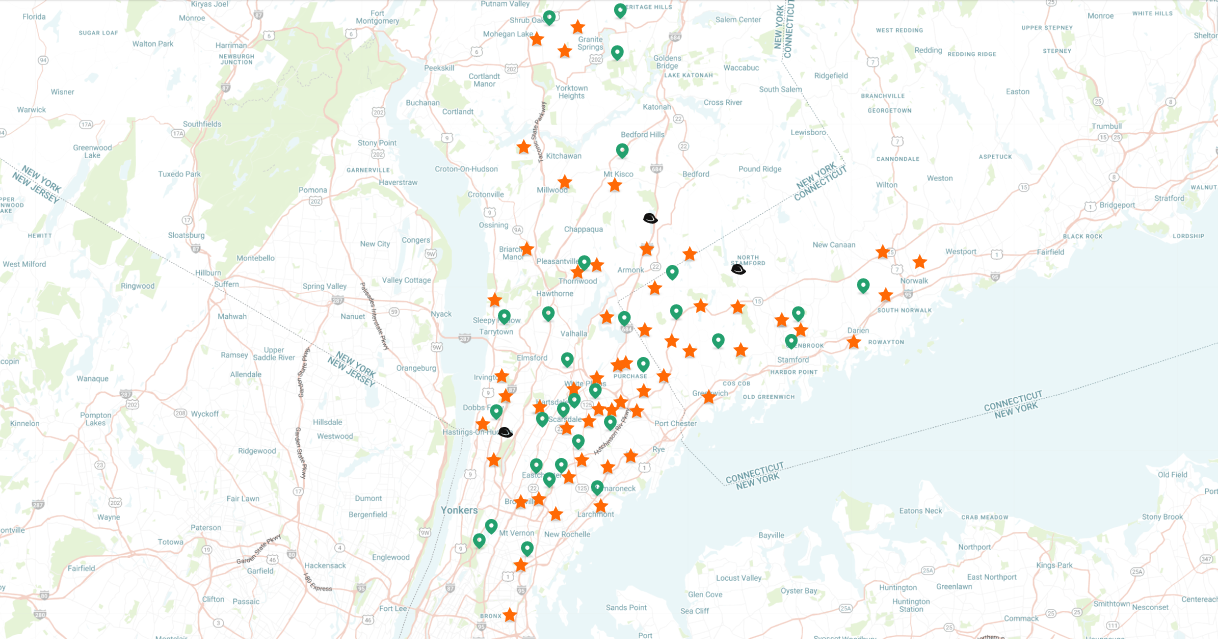Open the orange star above South Norwalk
The image size is (1218, 639).
(885, 295)
